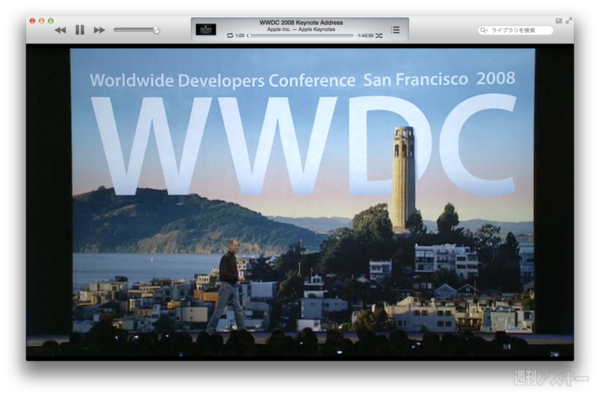600x397 pixels.
Task: Adjust the volume slider
Action: (x=136, y=30)
